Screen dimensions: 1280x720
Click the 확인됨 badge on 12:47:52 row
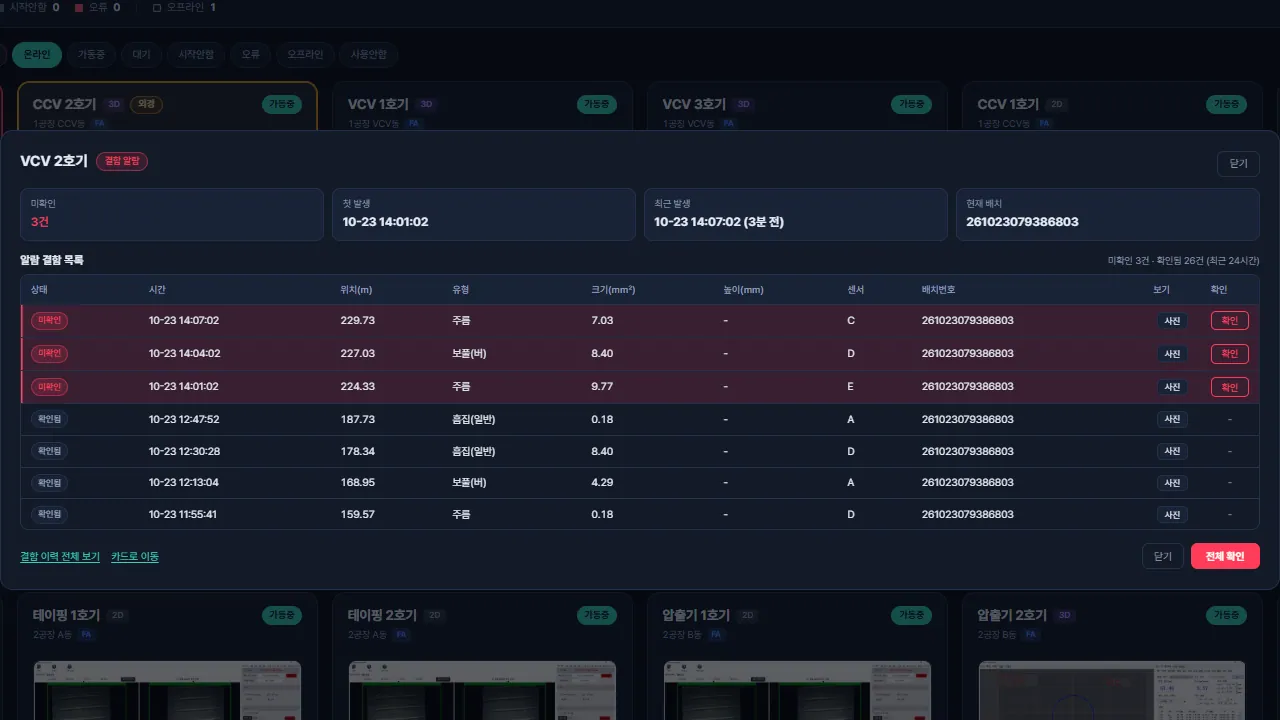[49, 420]
